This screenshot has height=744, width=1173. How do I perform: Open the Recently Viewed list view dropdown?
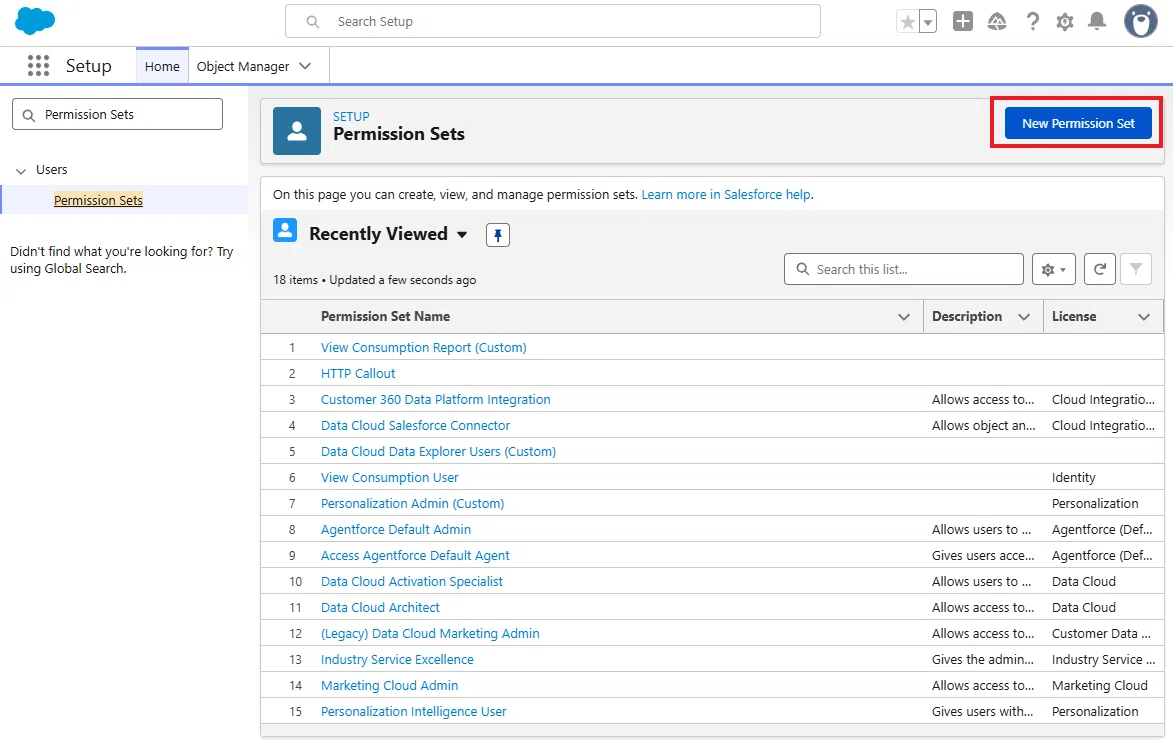(x=462, y=235)
